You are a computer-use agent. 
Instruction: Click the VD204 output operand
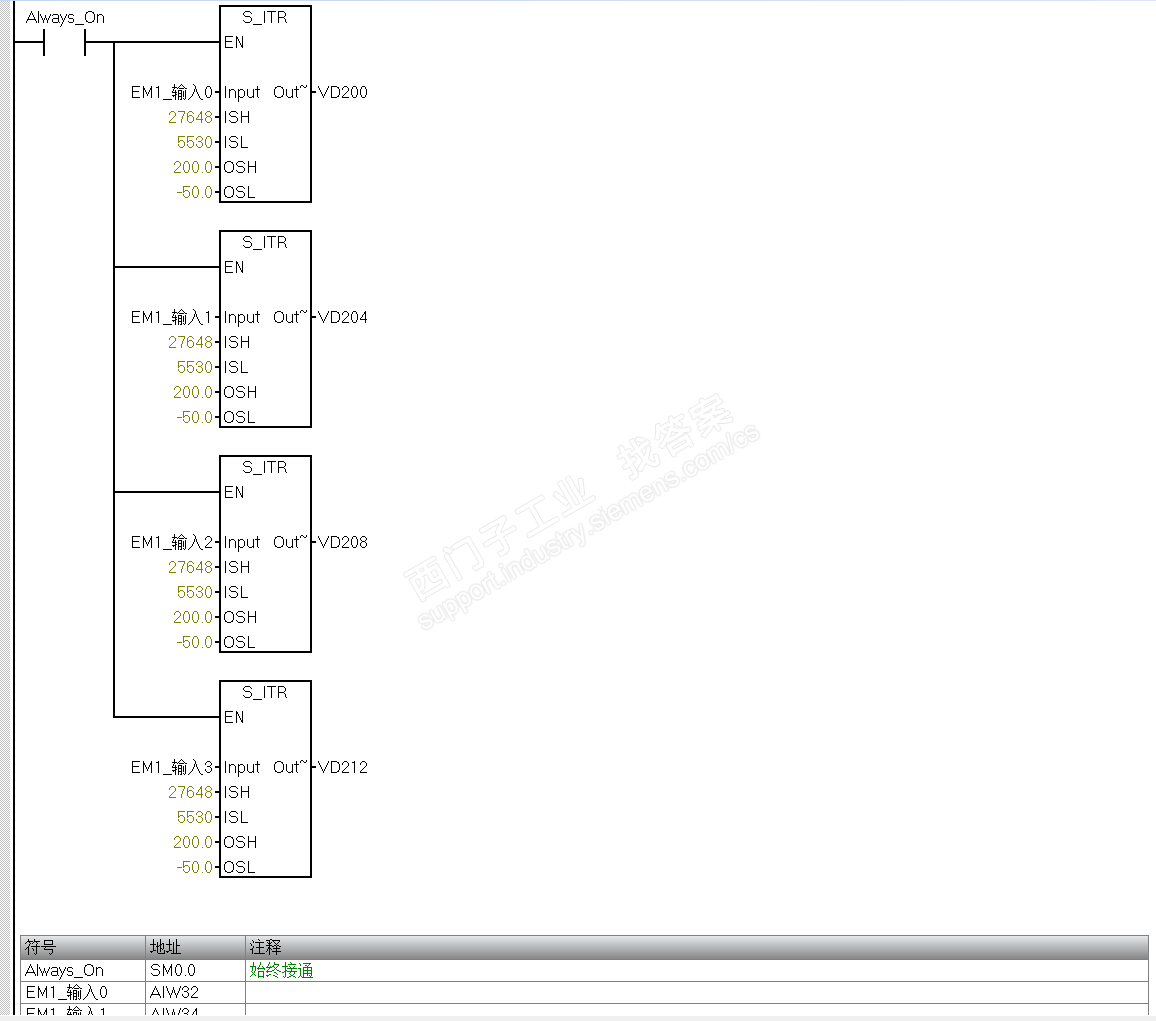click(343, 317)
